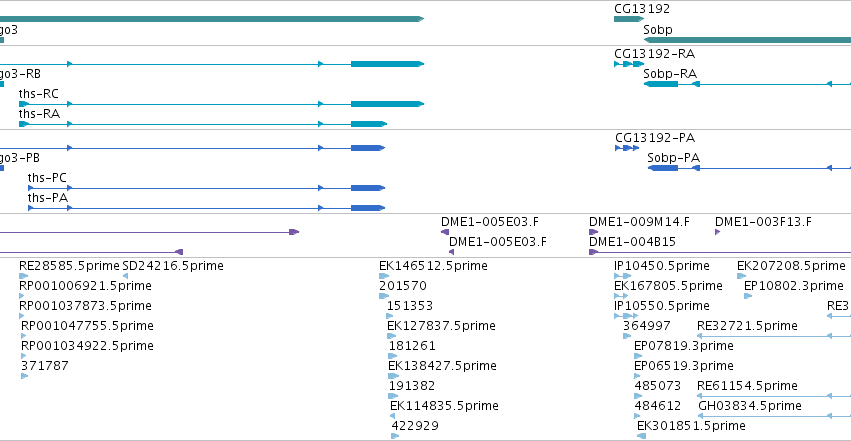Image resolution: width=851 pixels, height=441 pixels.
Task: Select EK167805.5prime label
Action: pos(668,286)
